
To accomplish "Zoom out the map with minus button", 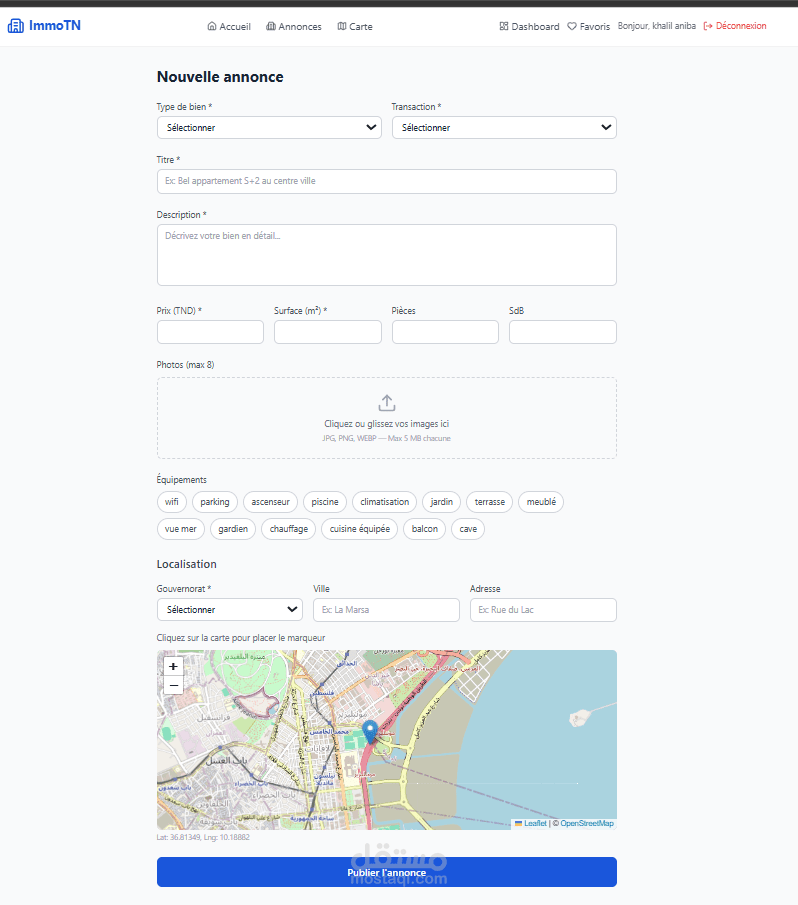I will 173,685.
